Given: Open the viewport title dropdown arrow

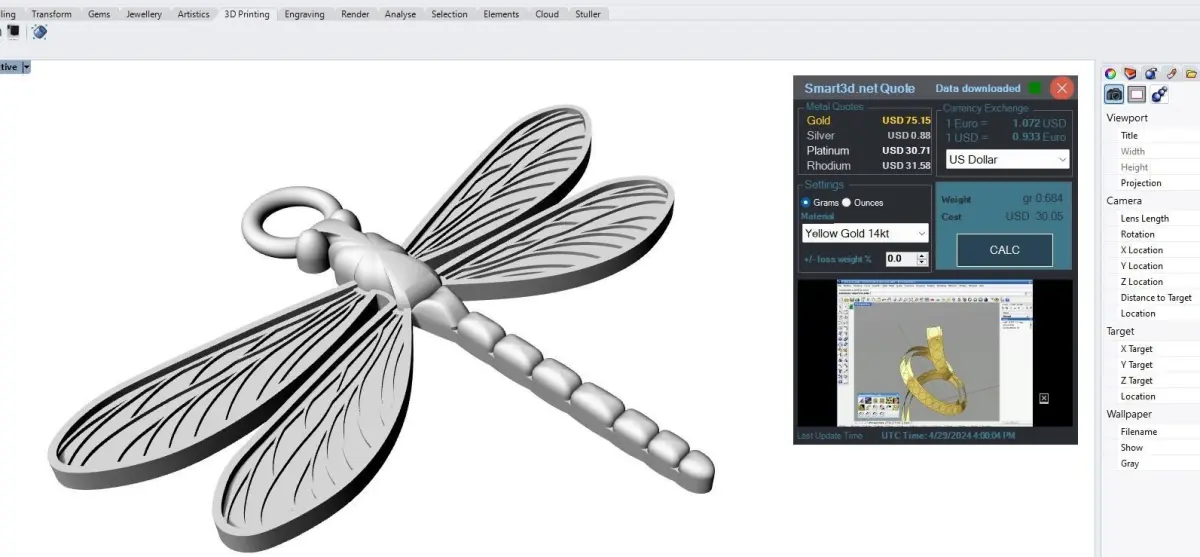Looking at the screenshot, I should 26,67.
